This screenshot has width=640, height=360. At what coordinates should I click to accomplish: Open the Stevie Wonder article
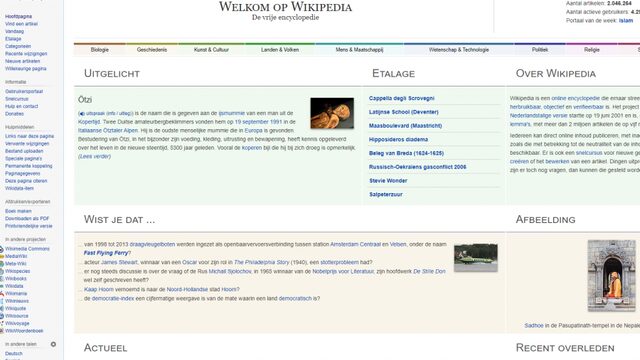pyautogui.click(x=388, y=181)
